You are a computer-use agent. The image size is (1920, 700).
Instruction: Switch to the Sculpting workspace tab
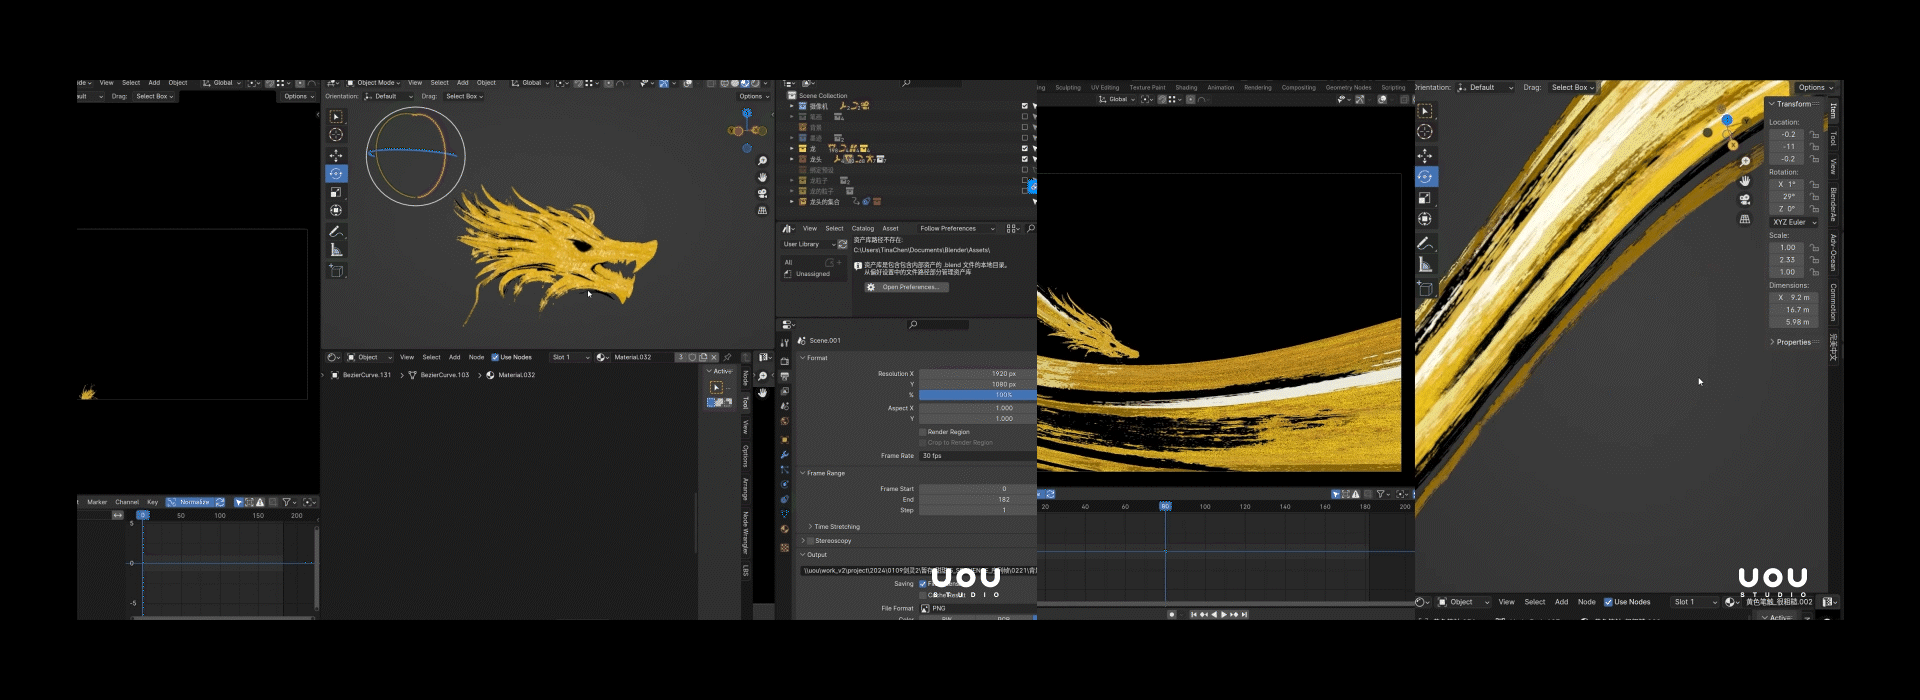(x=1068, y=88)
